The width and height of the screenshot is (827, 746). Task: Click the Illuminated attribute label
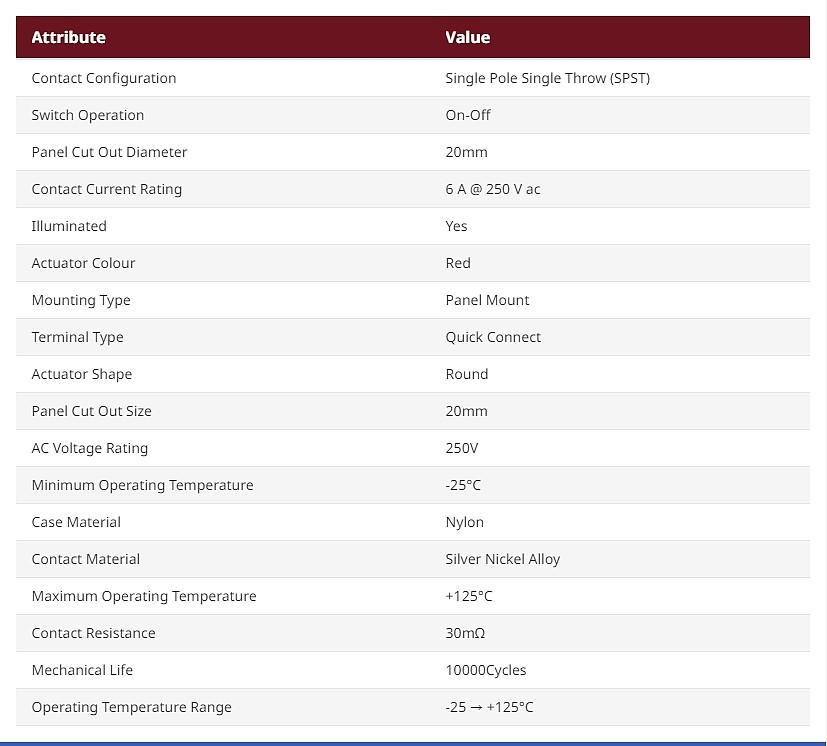point(69,226)
